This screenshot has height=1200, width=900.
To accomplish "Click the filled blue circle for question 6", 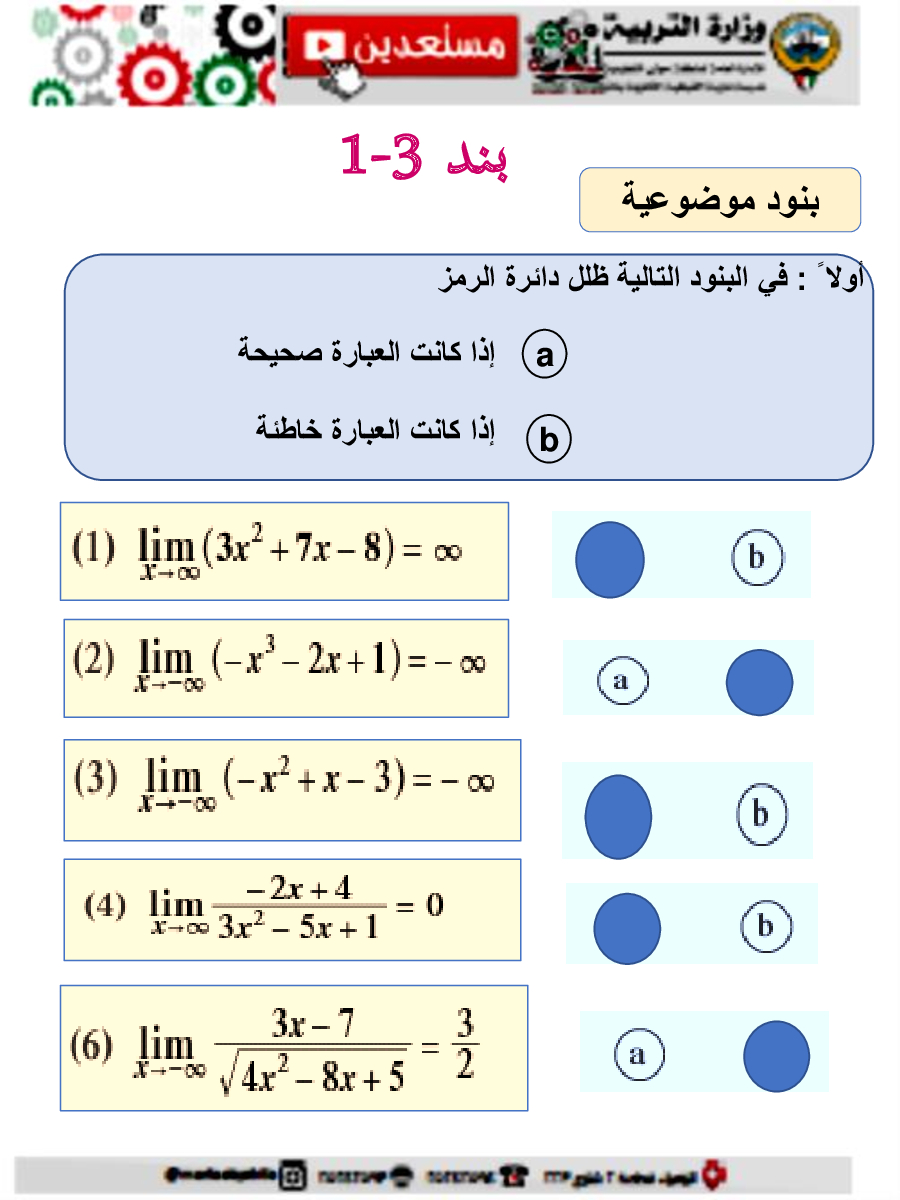I will [x=777, y=1055].
